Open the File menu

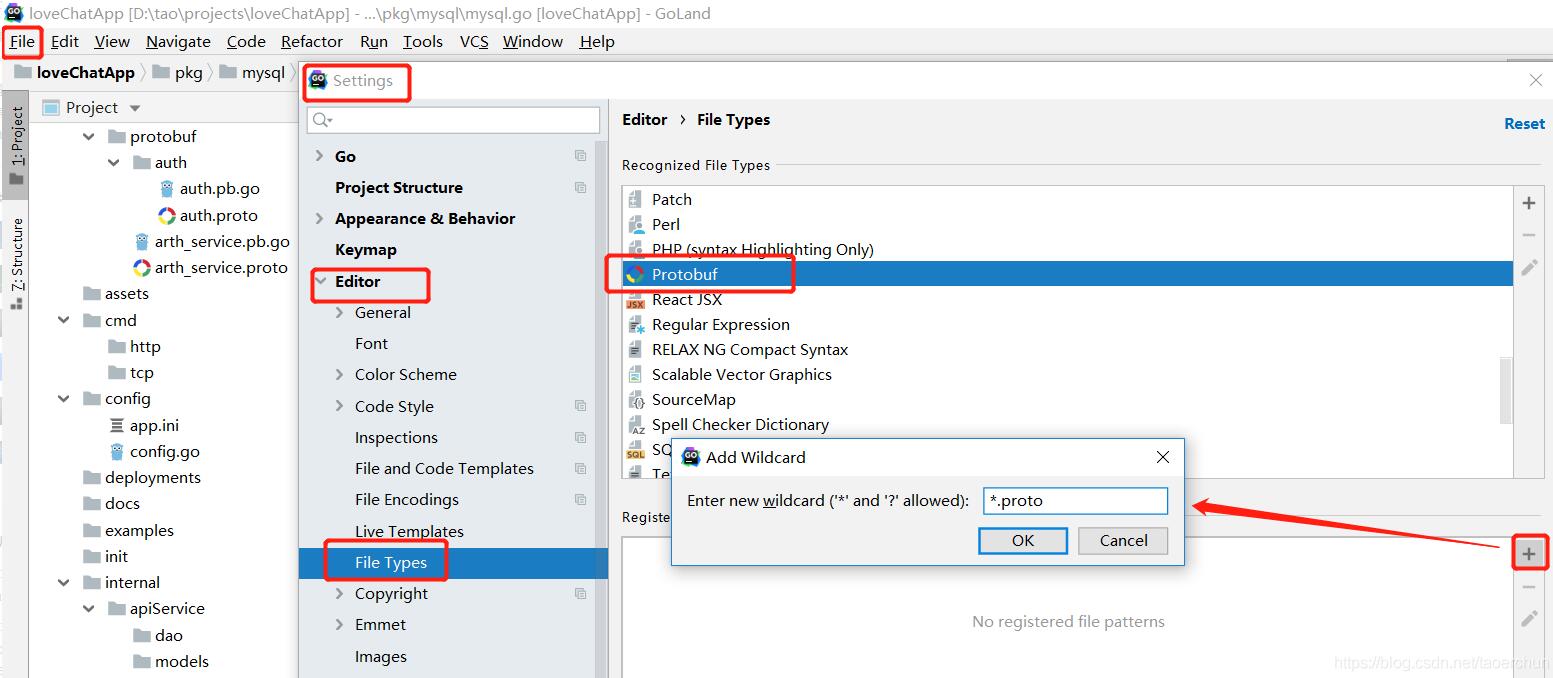point(22,41)
